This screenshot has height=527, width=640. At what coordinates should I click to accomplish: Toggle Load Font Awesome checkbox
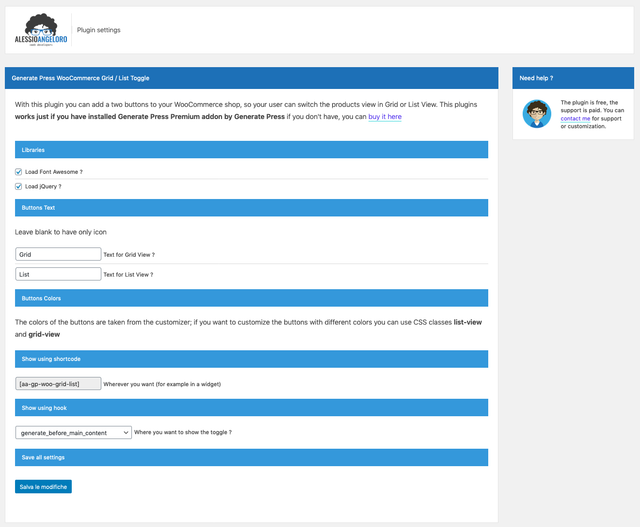click(x=18, y=172)
